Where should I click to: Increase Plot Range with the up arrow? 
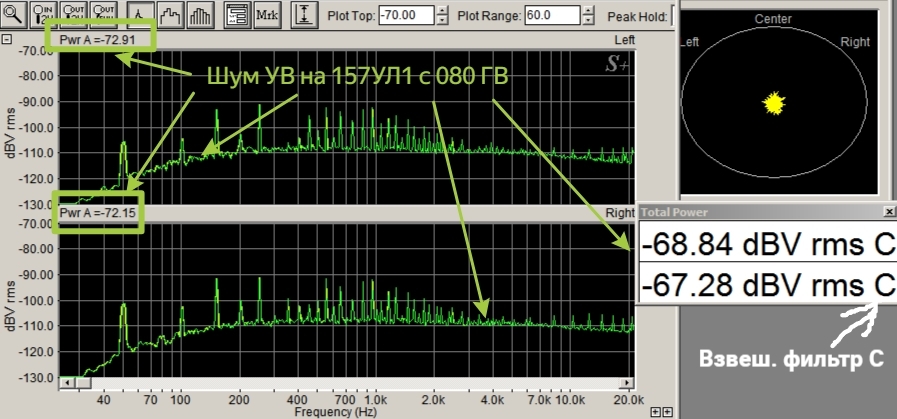click(589, 11)
